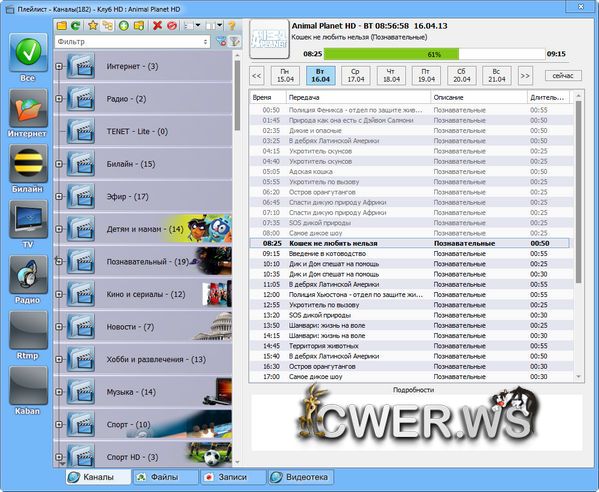Screen dimensions: 599x492
Task: Select the 'Радио' headphones sidebar icon
Action: coord(28,275)
